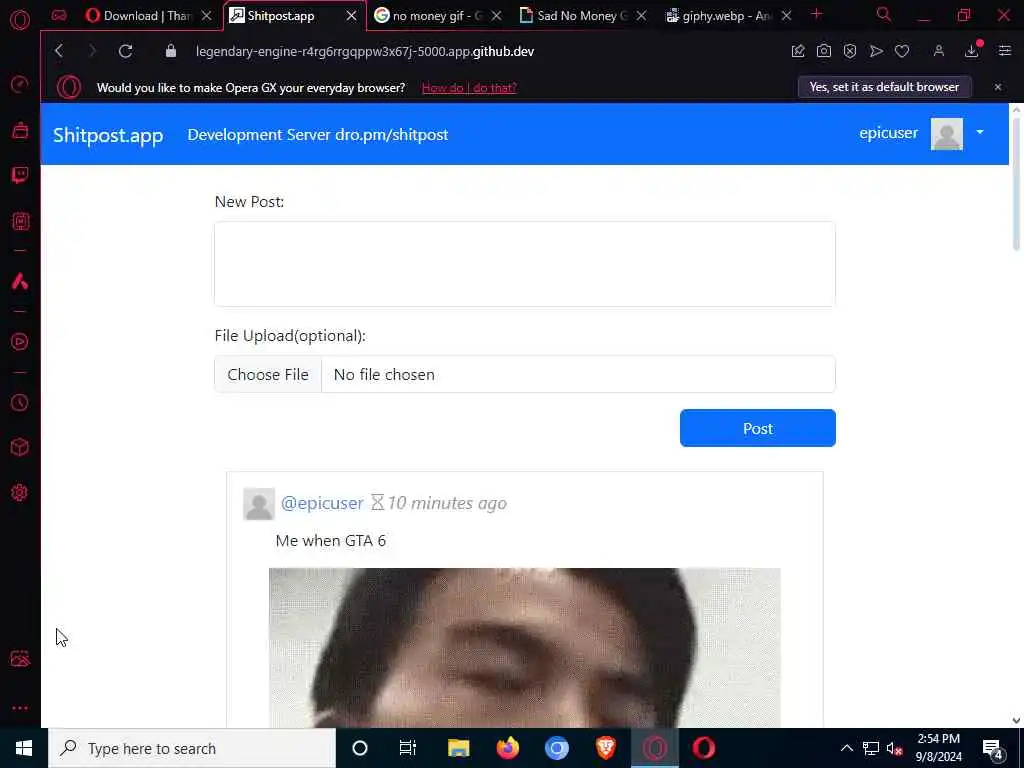Click the Choose File button
Viewport: 1024px width, 768px height.
tap(268, 374)
